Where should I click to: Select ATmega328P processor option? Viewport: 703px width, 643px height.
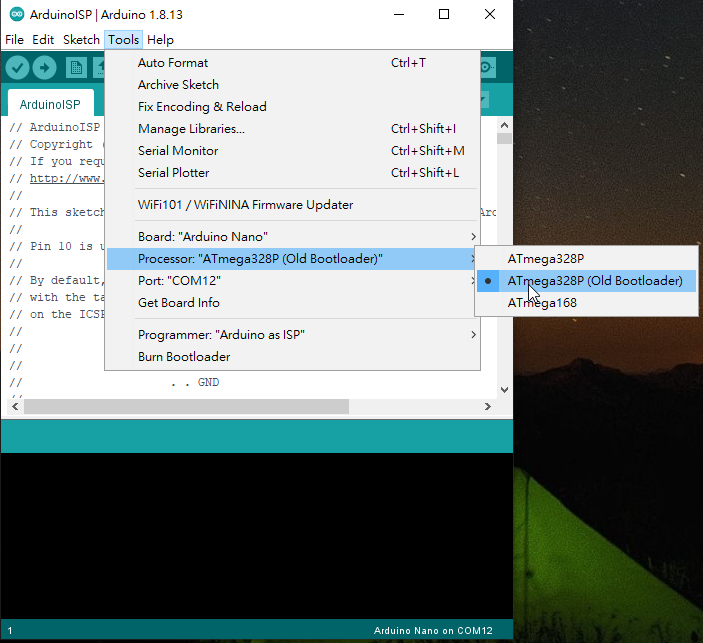(545, 259)
